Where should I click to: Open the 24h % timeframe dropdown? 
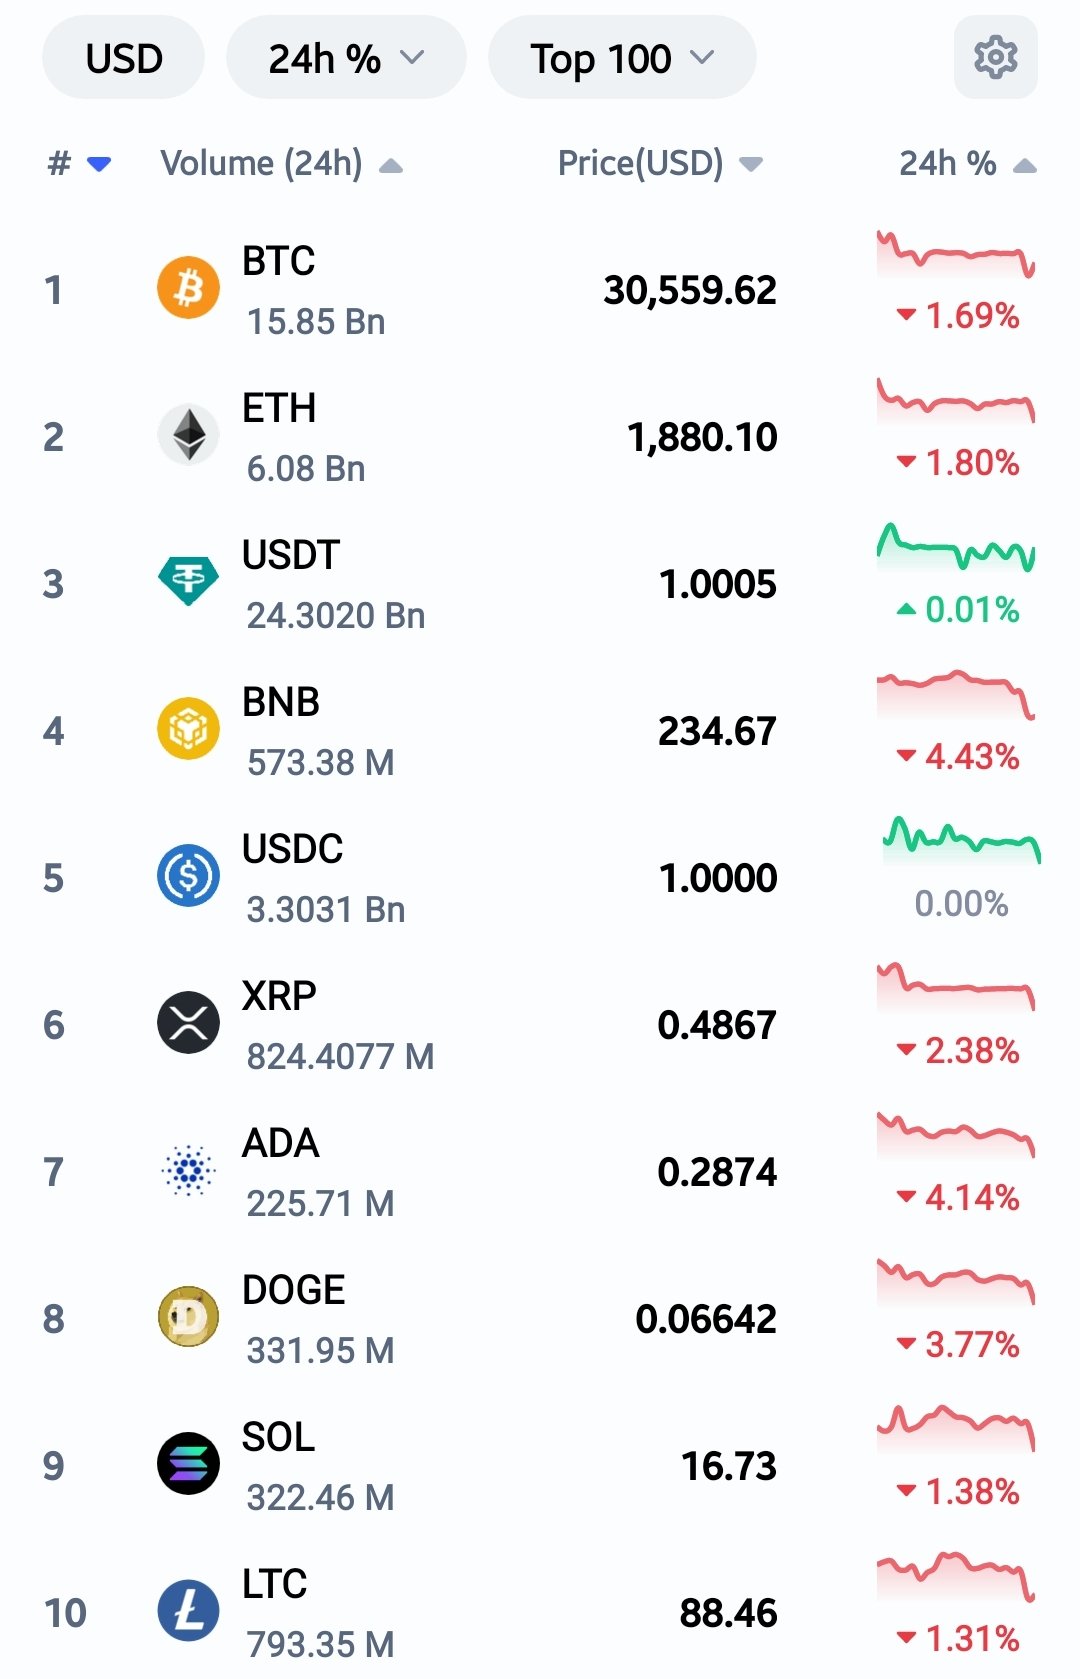pos(346,58)
